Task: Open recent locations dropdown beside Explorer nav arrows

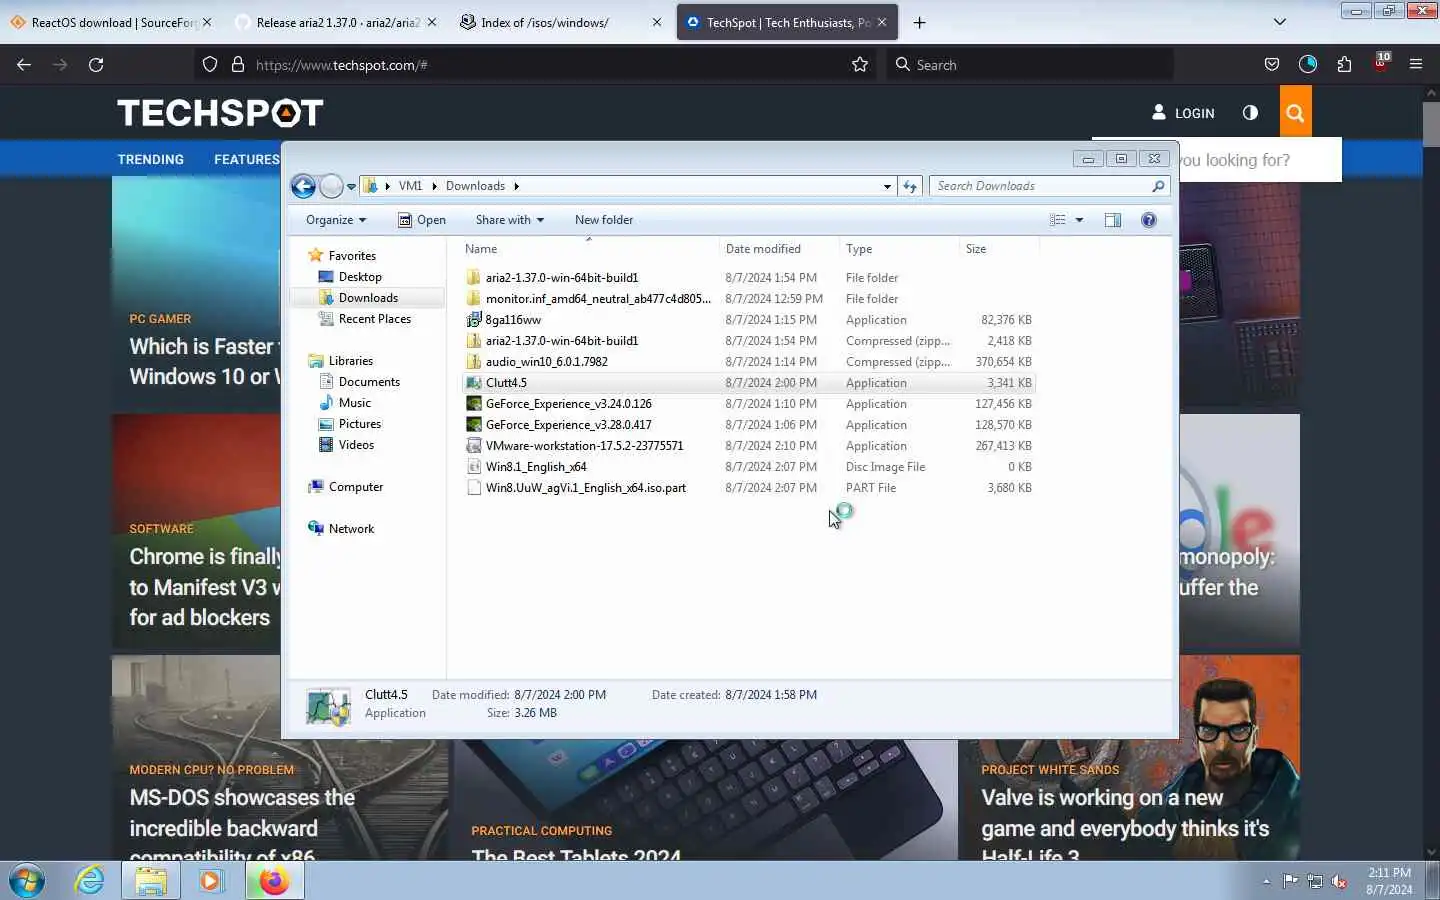Action: [351, 187]
